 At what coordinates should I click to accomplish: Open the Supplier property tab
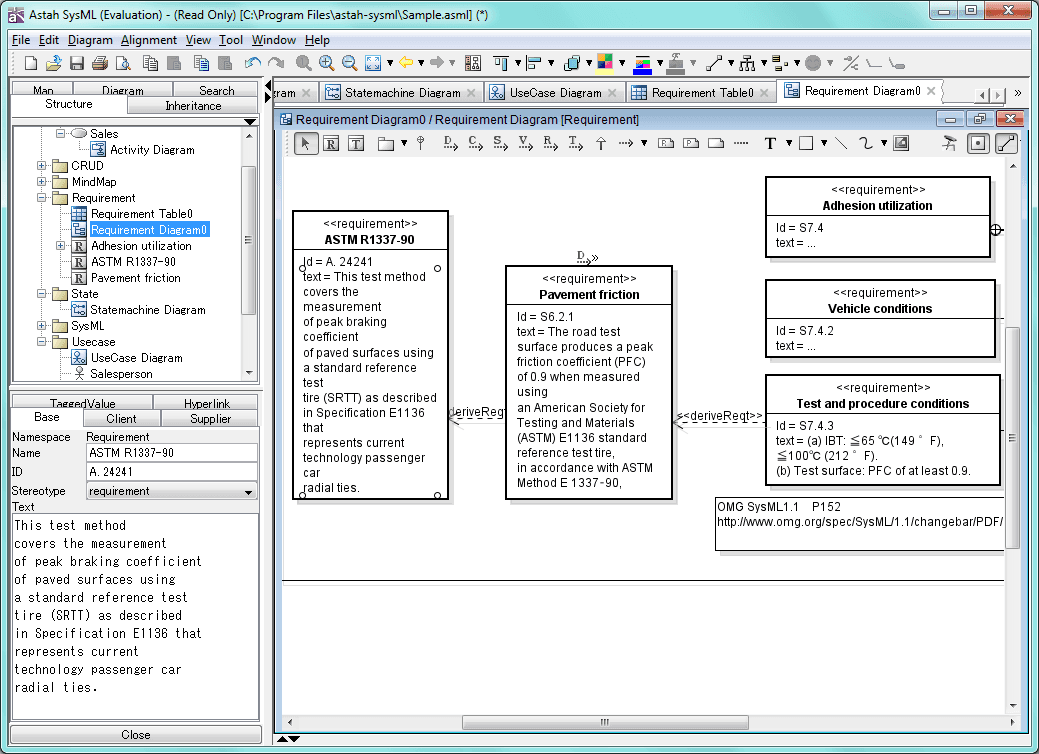pyautogui.click(x=210, y=419)
